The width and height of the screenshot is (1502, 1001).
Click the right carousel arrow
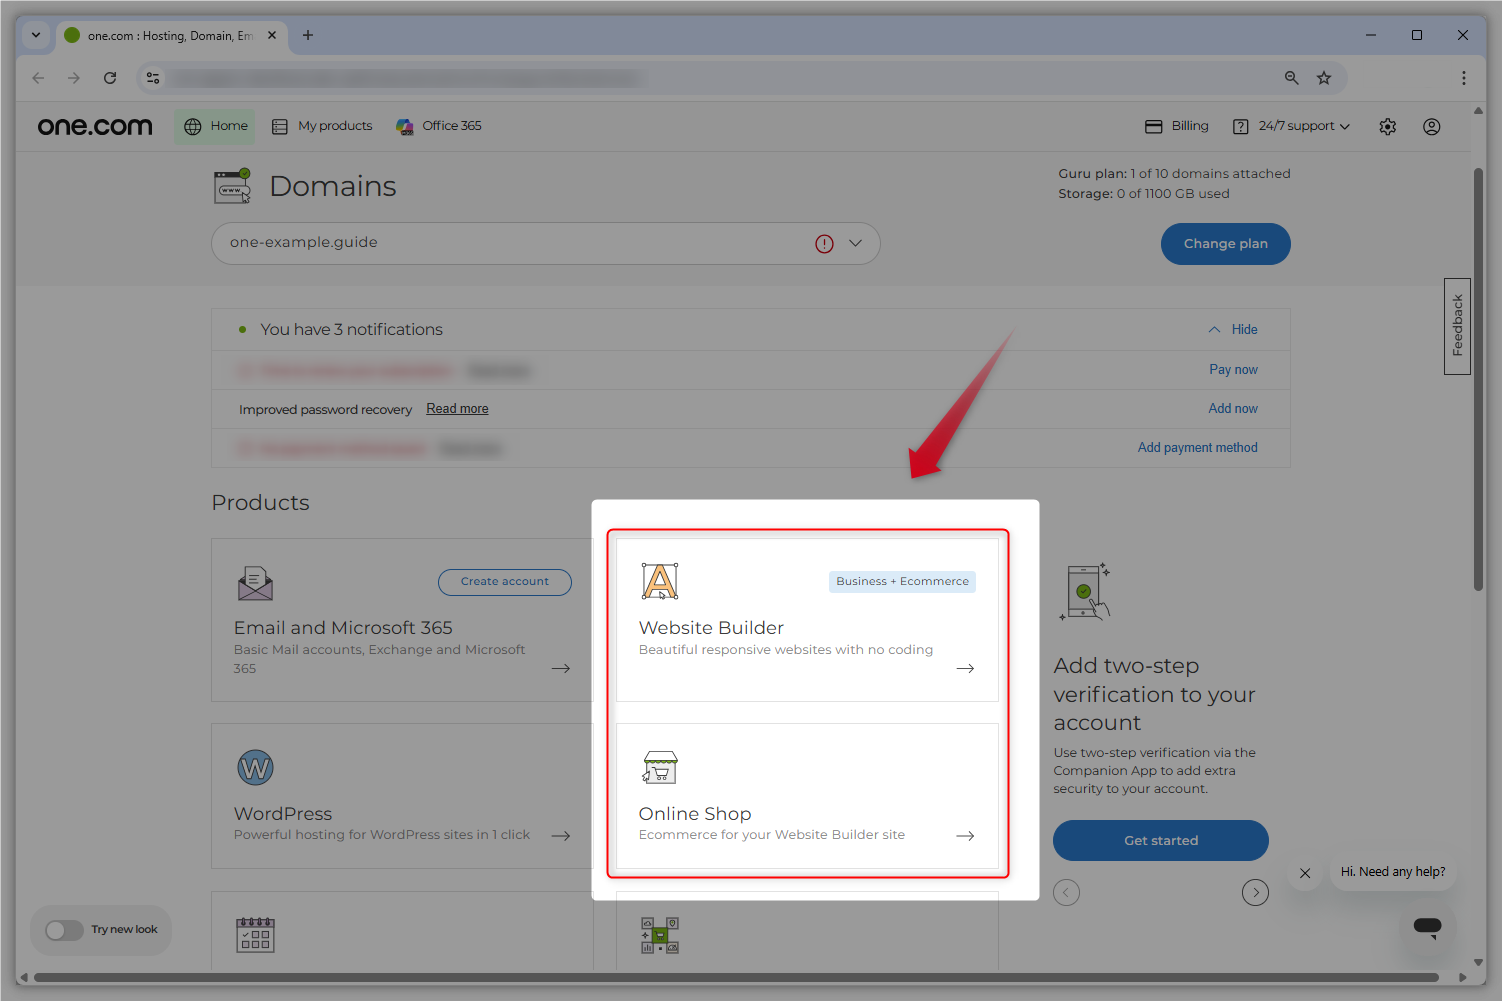click(1255, 892)
